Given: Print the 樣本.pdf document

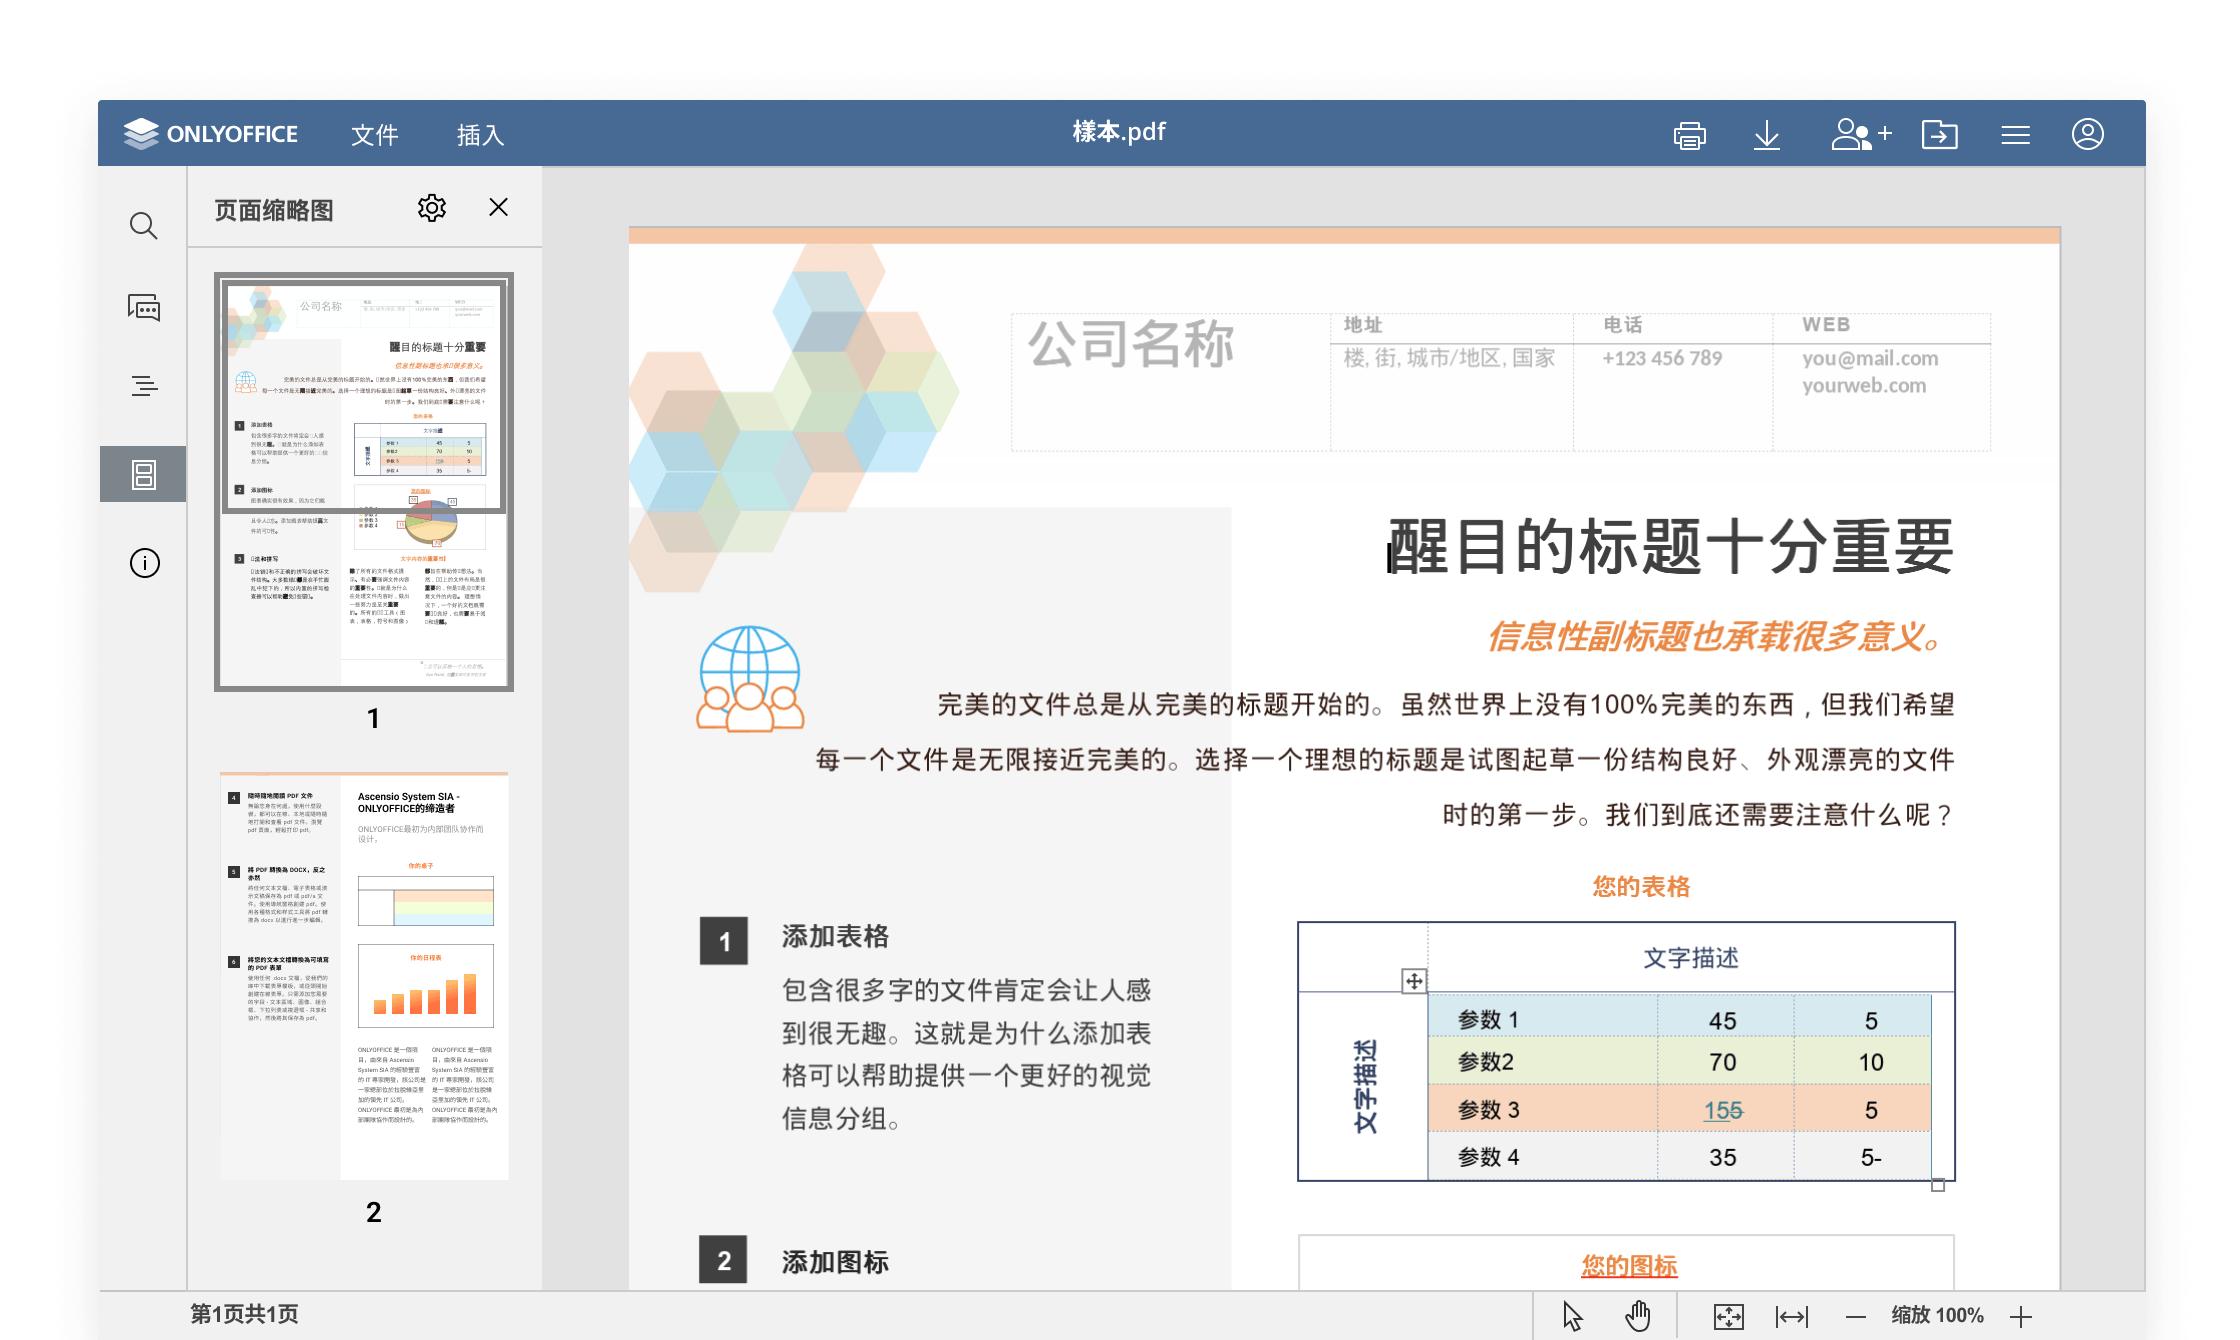Looking at the screenshot, I should coord(1690,133).
